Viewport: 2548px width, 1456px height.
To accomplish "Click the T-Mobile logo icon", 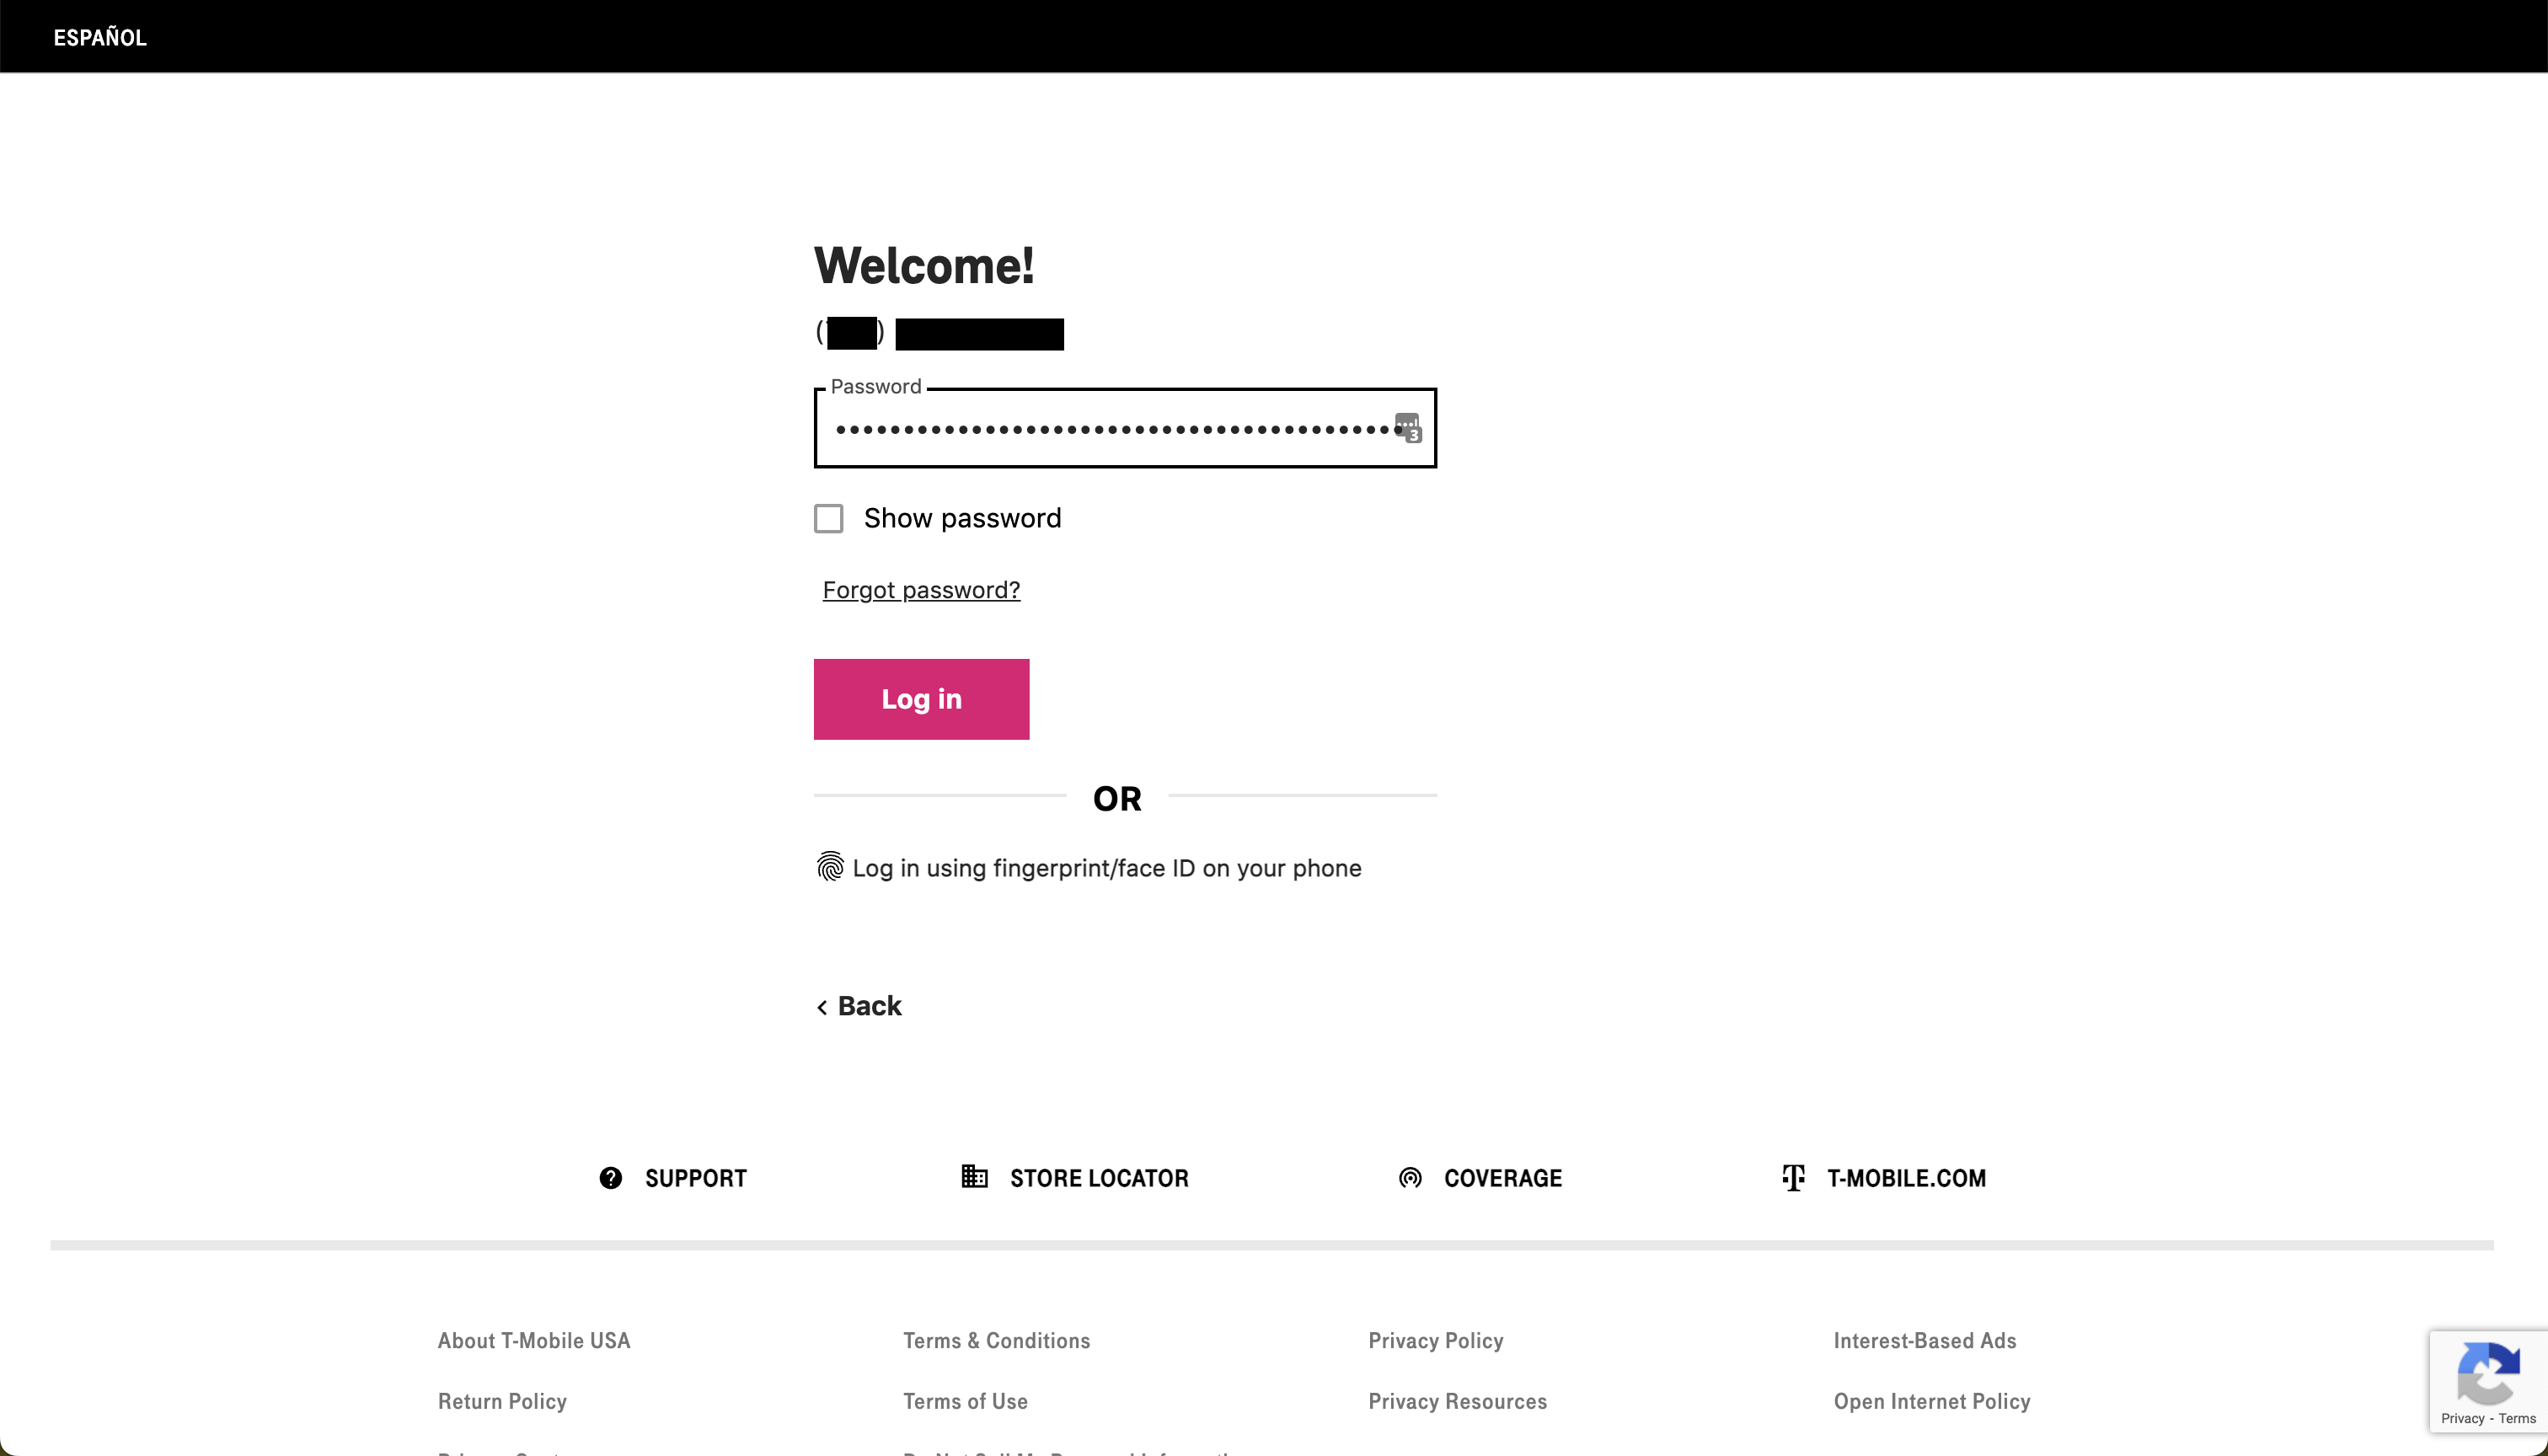I will coord(1793,1178).
